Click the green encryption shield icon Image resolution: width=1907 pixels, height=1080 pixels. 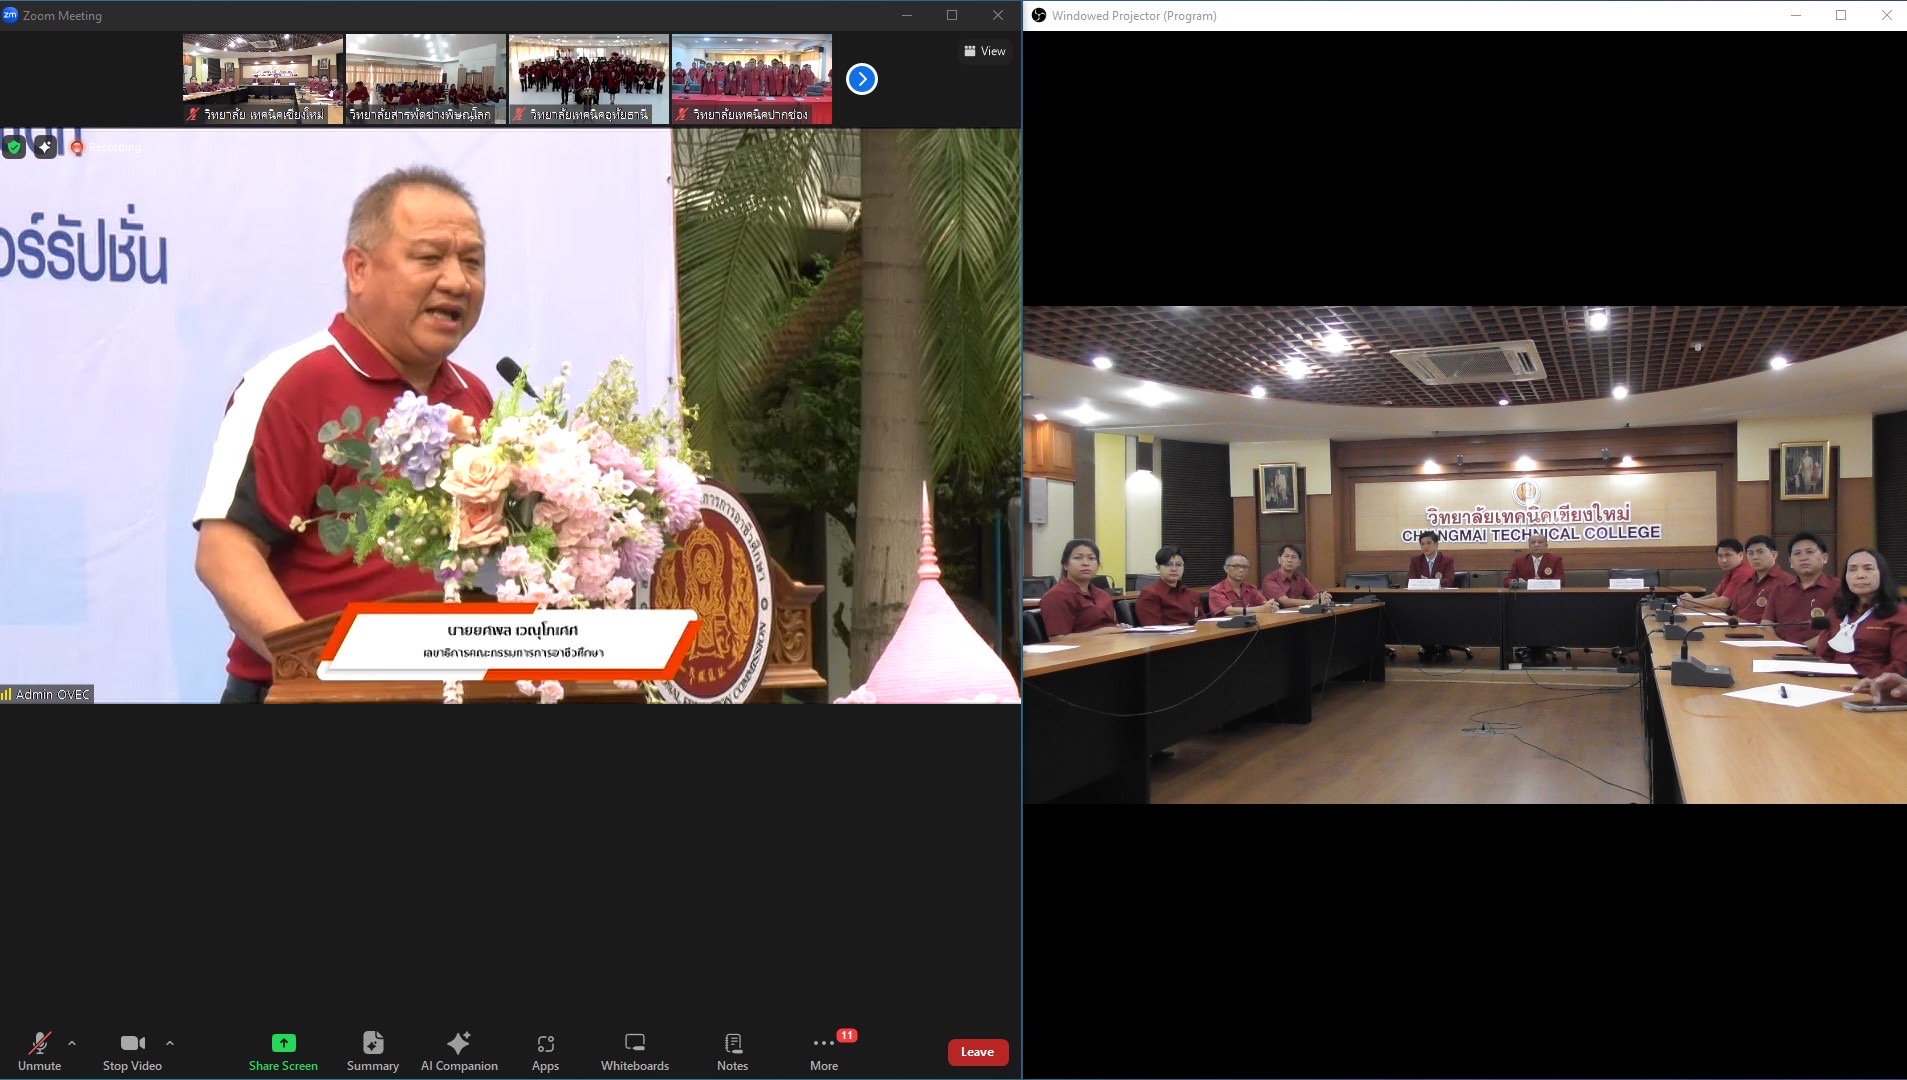click(x=13, y=147)
